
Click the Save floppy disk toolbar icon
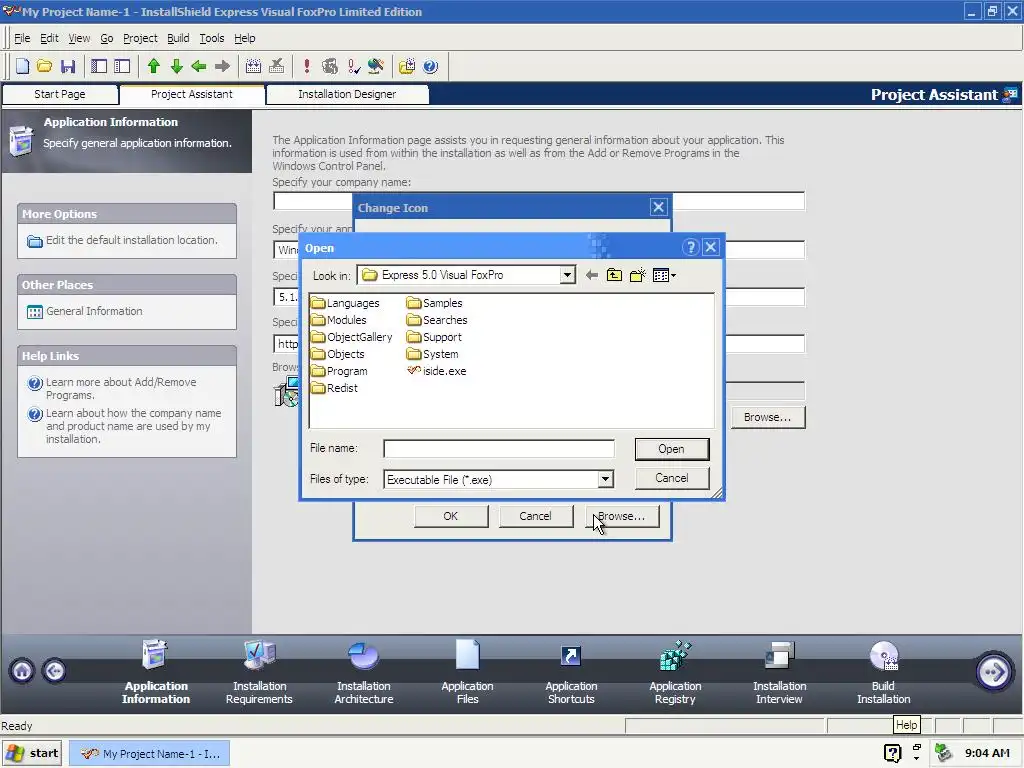pyautogui.click(x=68, y=66)
